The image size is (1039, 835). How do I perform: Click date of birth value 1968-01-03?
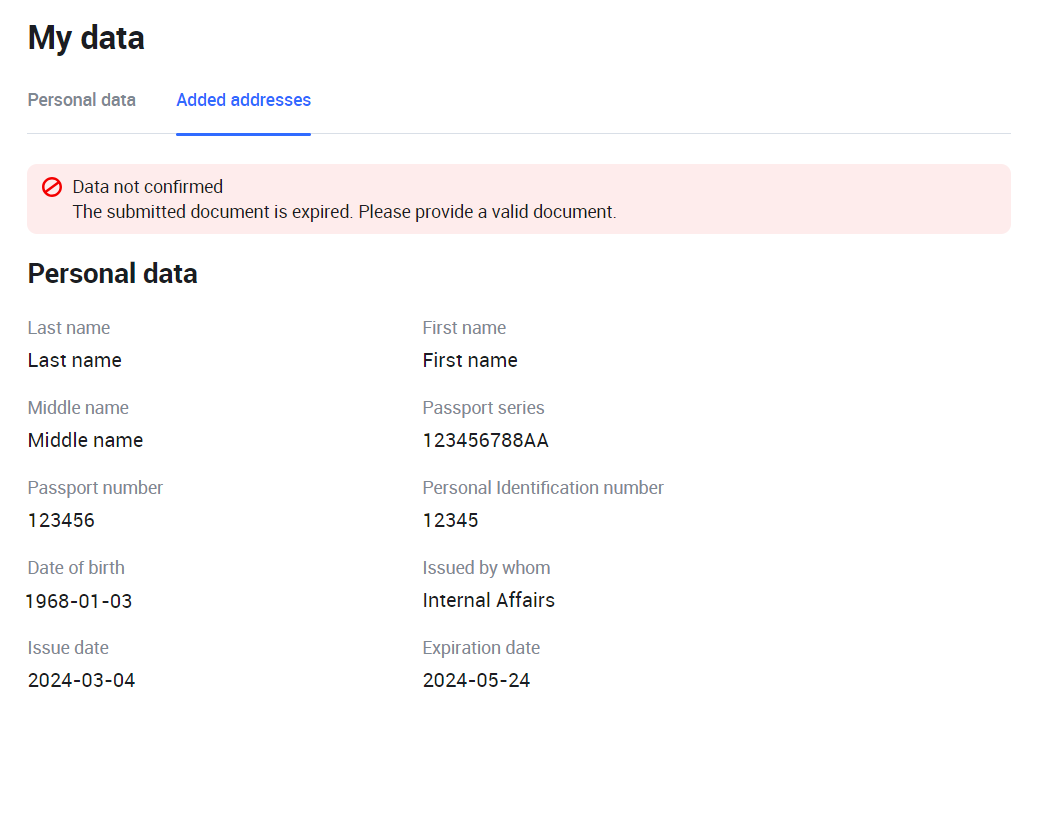point(78,601)
